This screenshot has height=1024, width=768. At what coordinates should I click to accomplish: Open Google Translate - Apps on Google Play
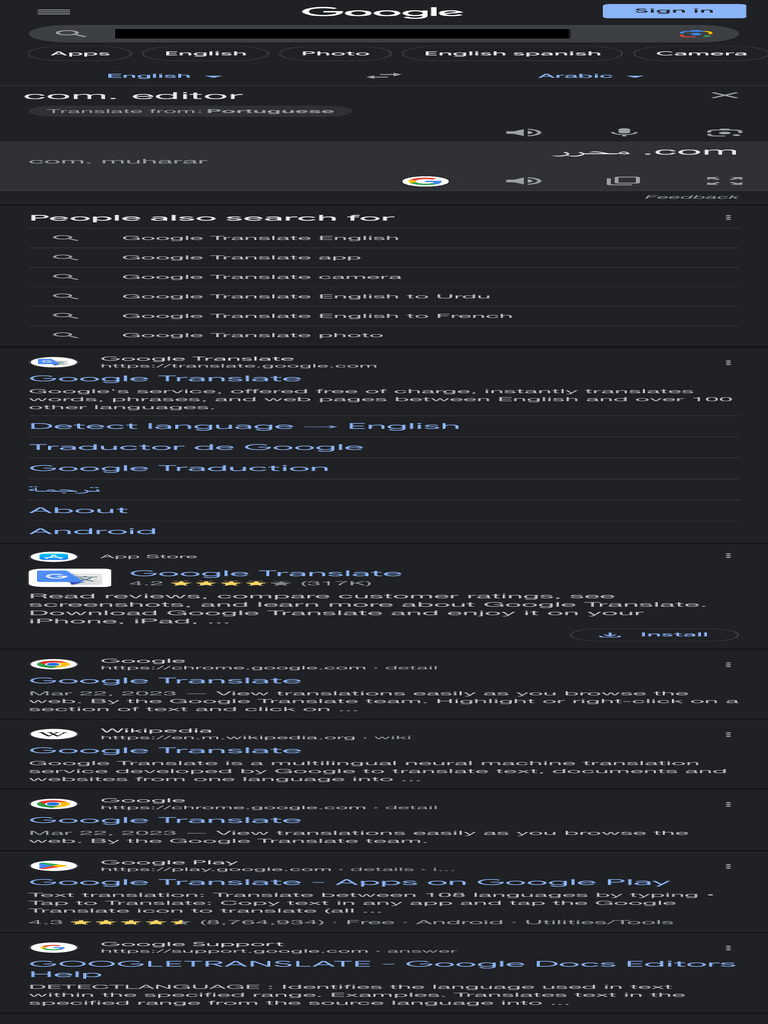350,882
